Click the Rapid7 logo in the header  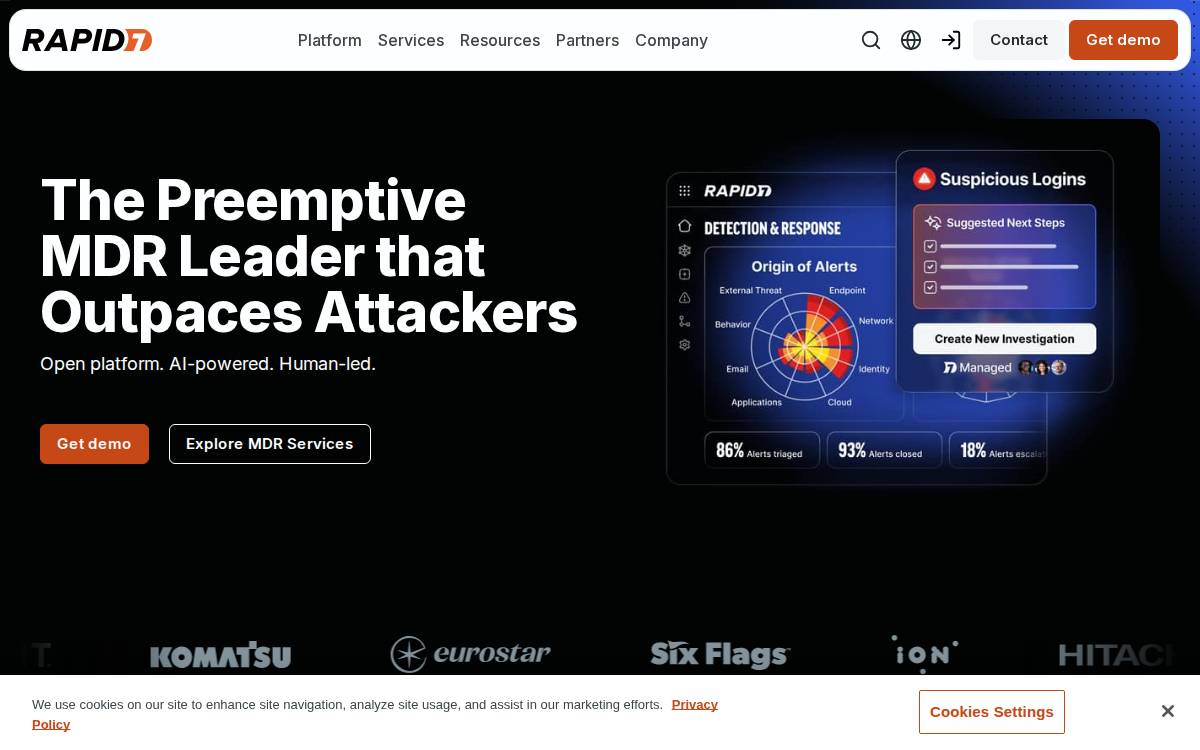87,40
